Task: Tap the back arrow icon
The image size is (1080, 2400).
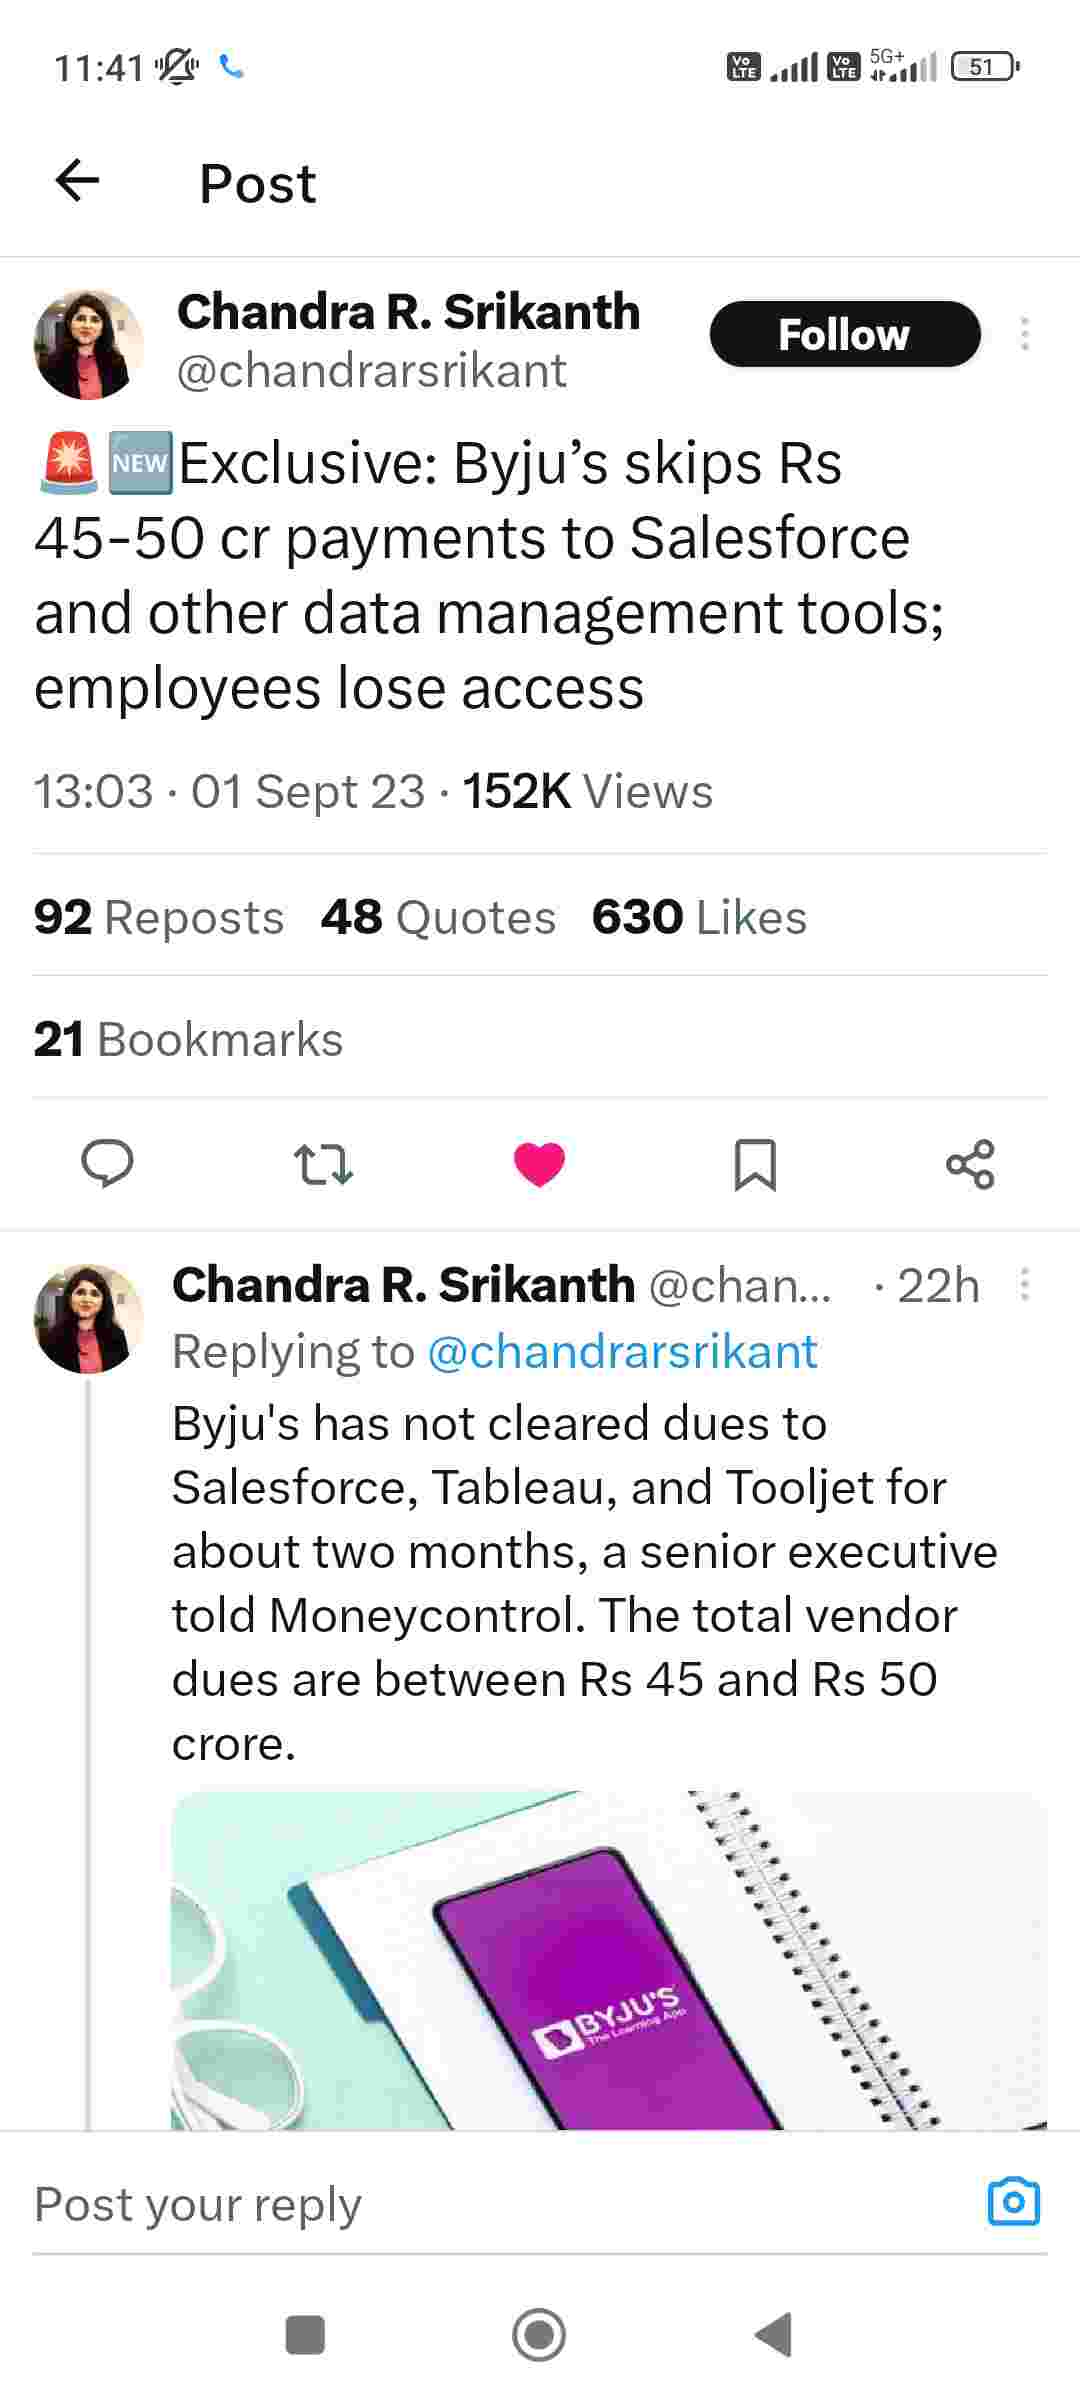Action: pos(77,181)
